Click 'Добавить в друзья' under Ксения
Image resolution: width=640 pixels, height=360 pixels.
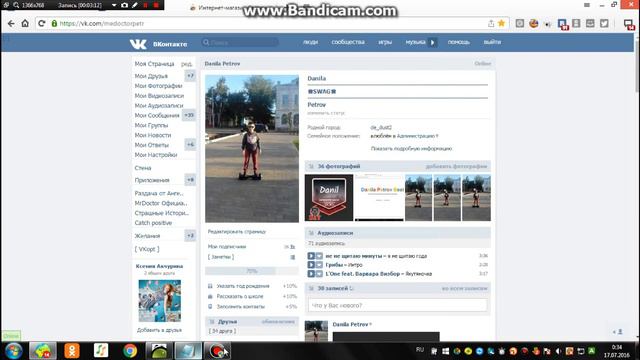coord(160,330)
